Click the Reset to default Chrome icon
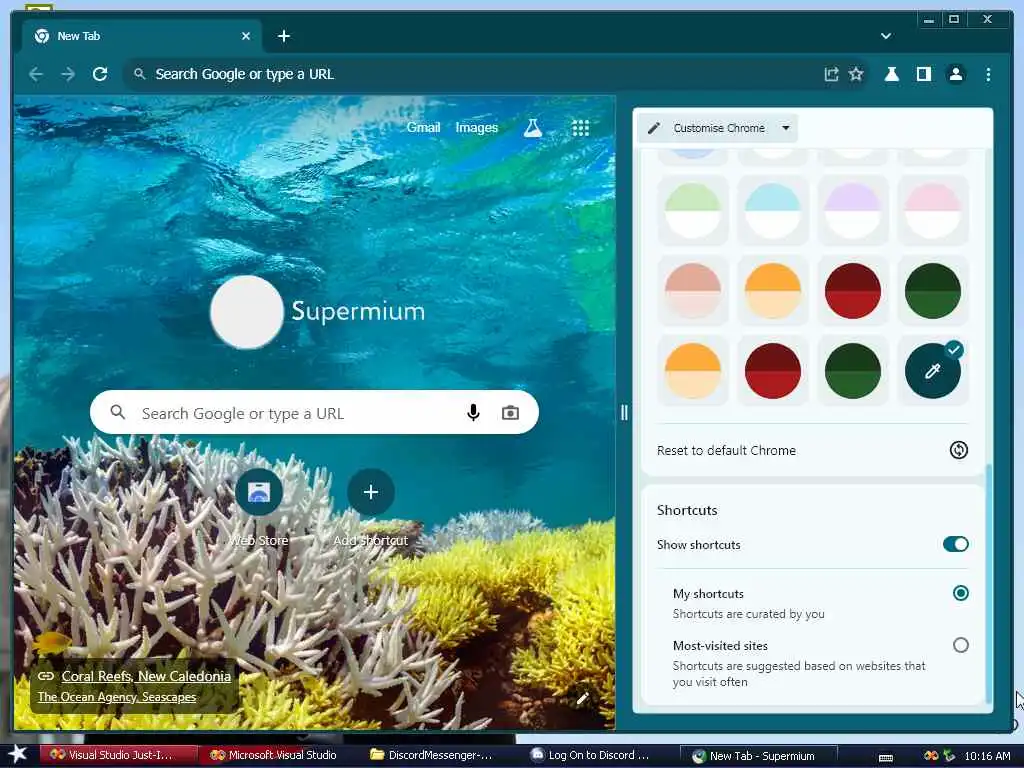Image resolution: width=1024 pixels, height=768 pixels. pos(958,450)
